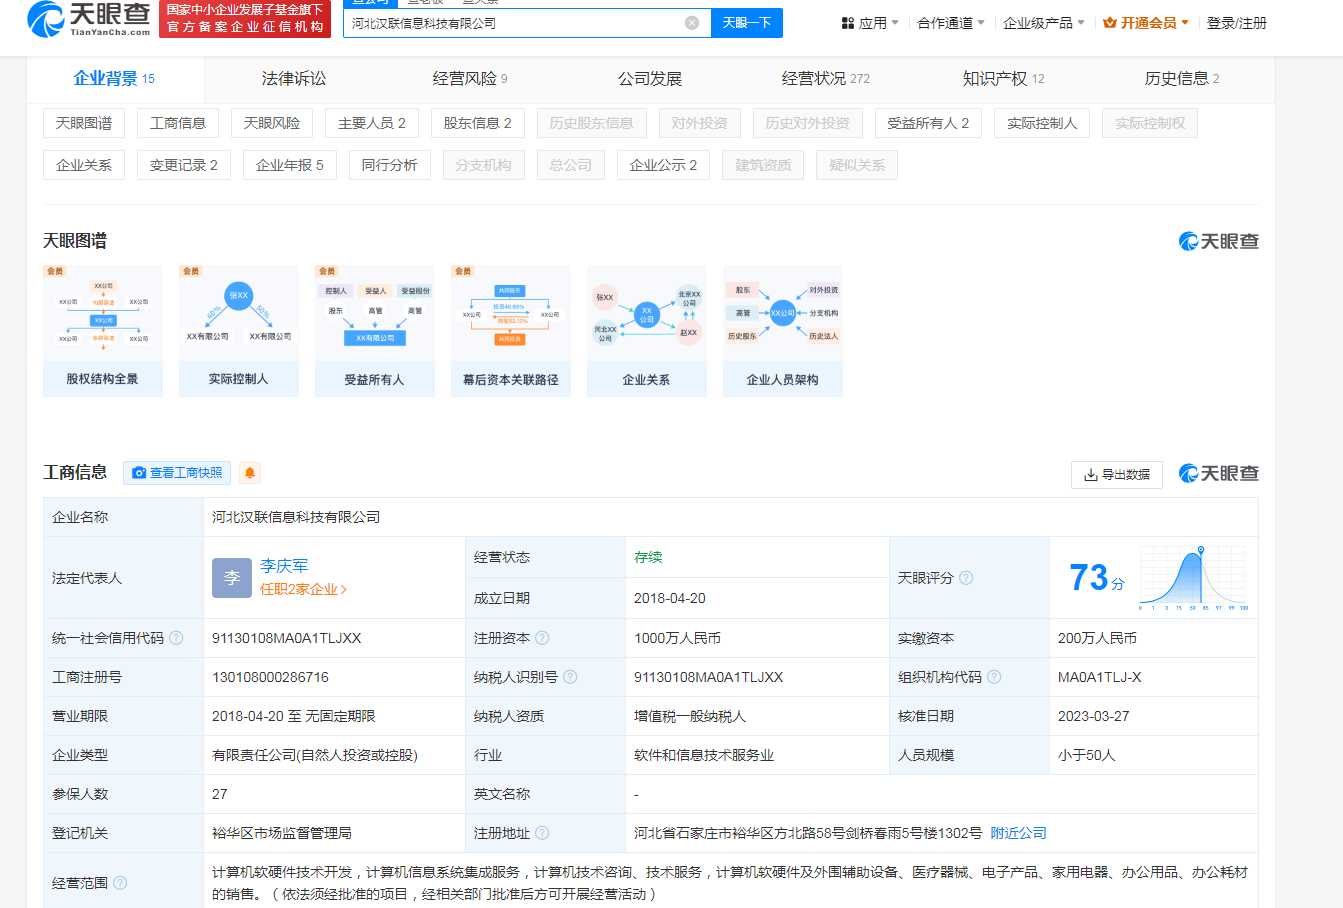
Task: Jump to 企业公示 2 section
Action: (664, 165)
